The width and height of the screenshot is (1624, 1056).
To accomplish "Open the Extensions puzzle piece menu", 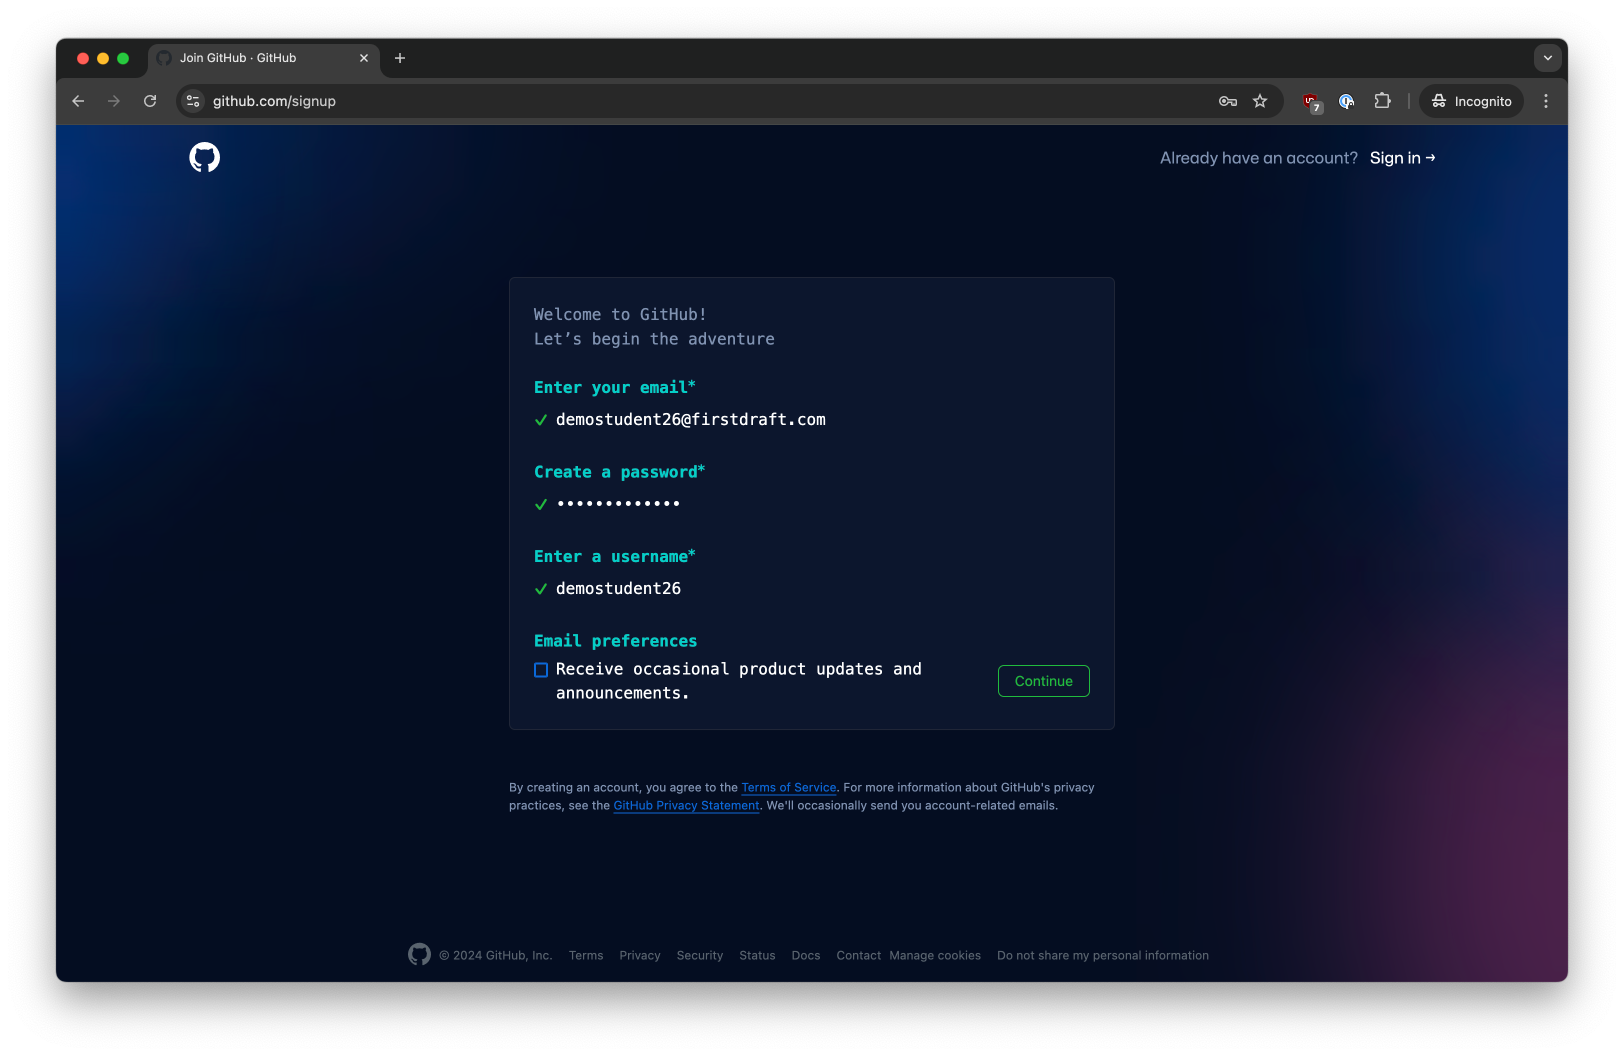I will coord(1382,101).
